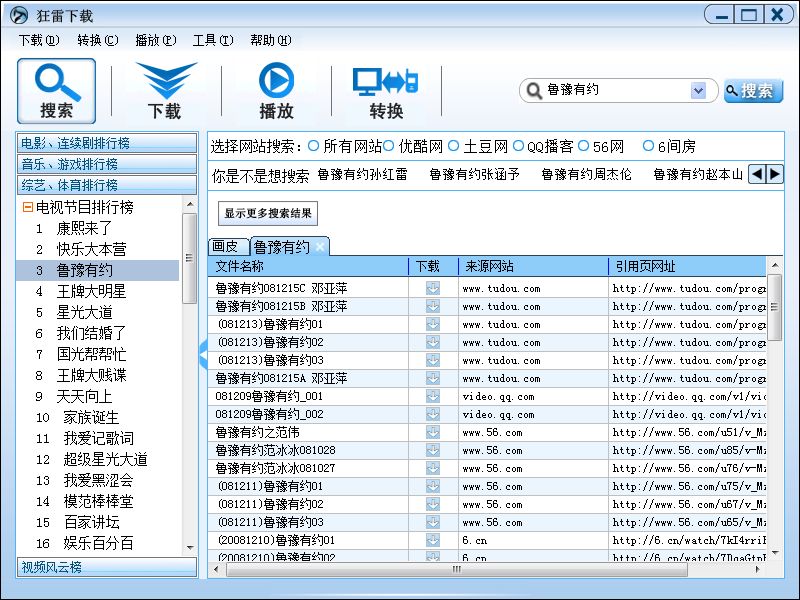Select 我爱记歌词 in ranking list
800x600 pixels.
98,438
